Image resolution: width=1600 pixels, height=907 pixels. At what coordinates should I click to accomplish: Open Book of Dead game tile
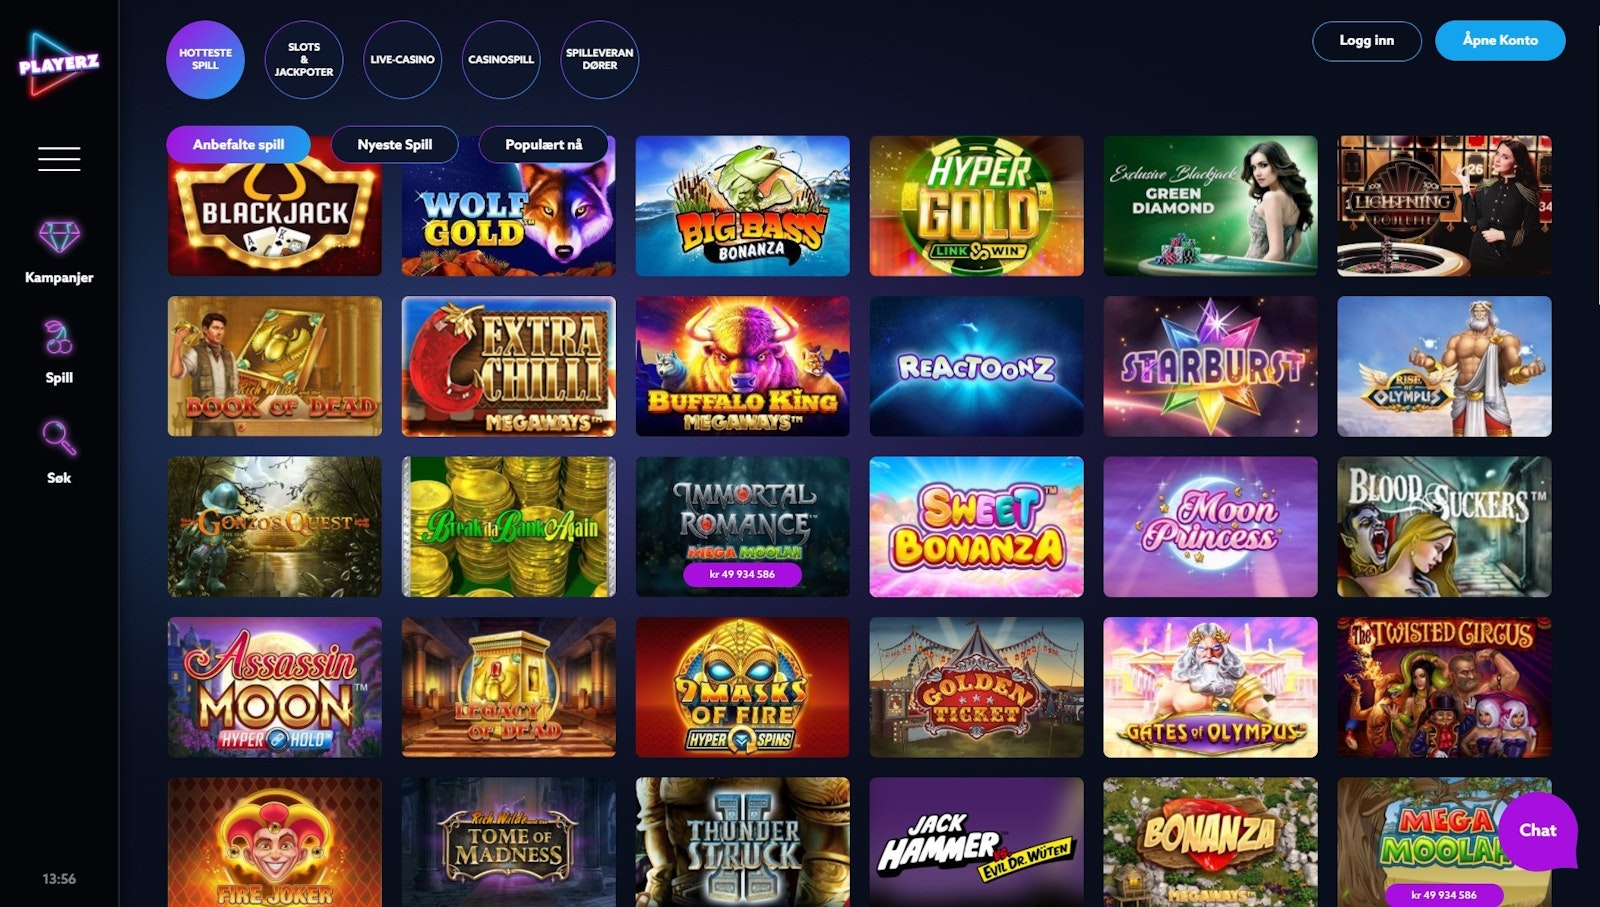click(x=274, y=366)
